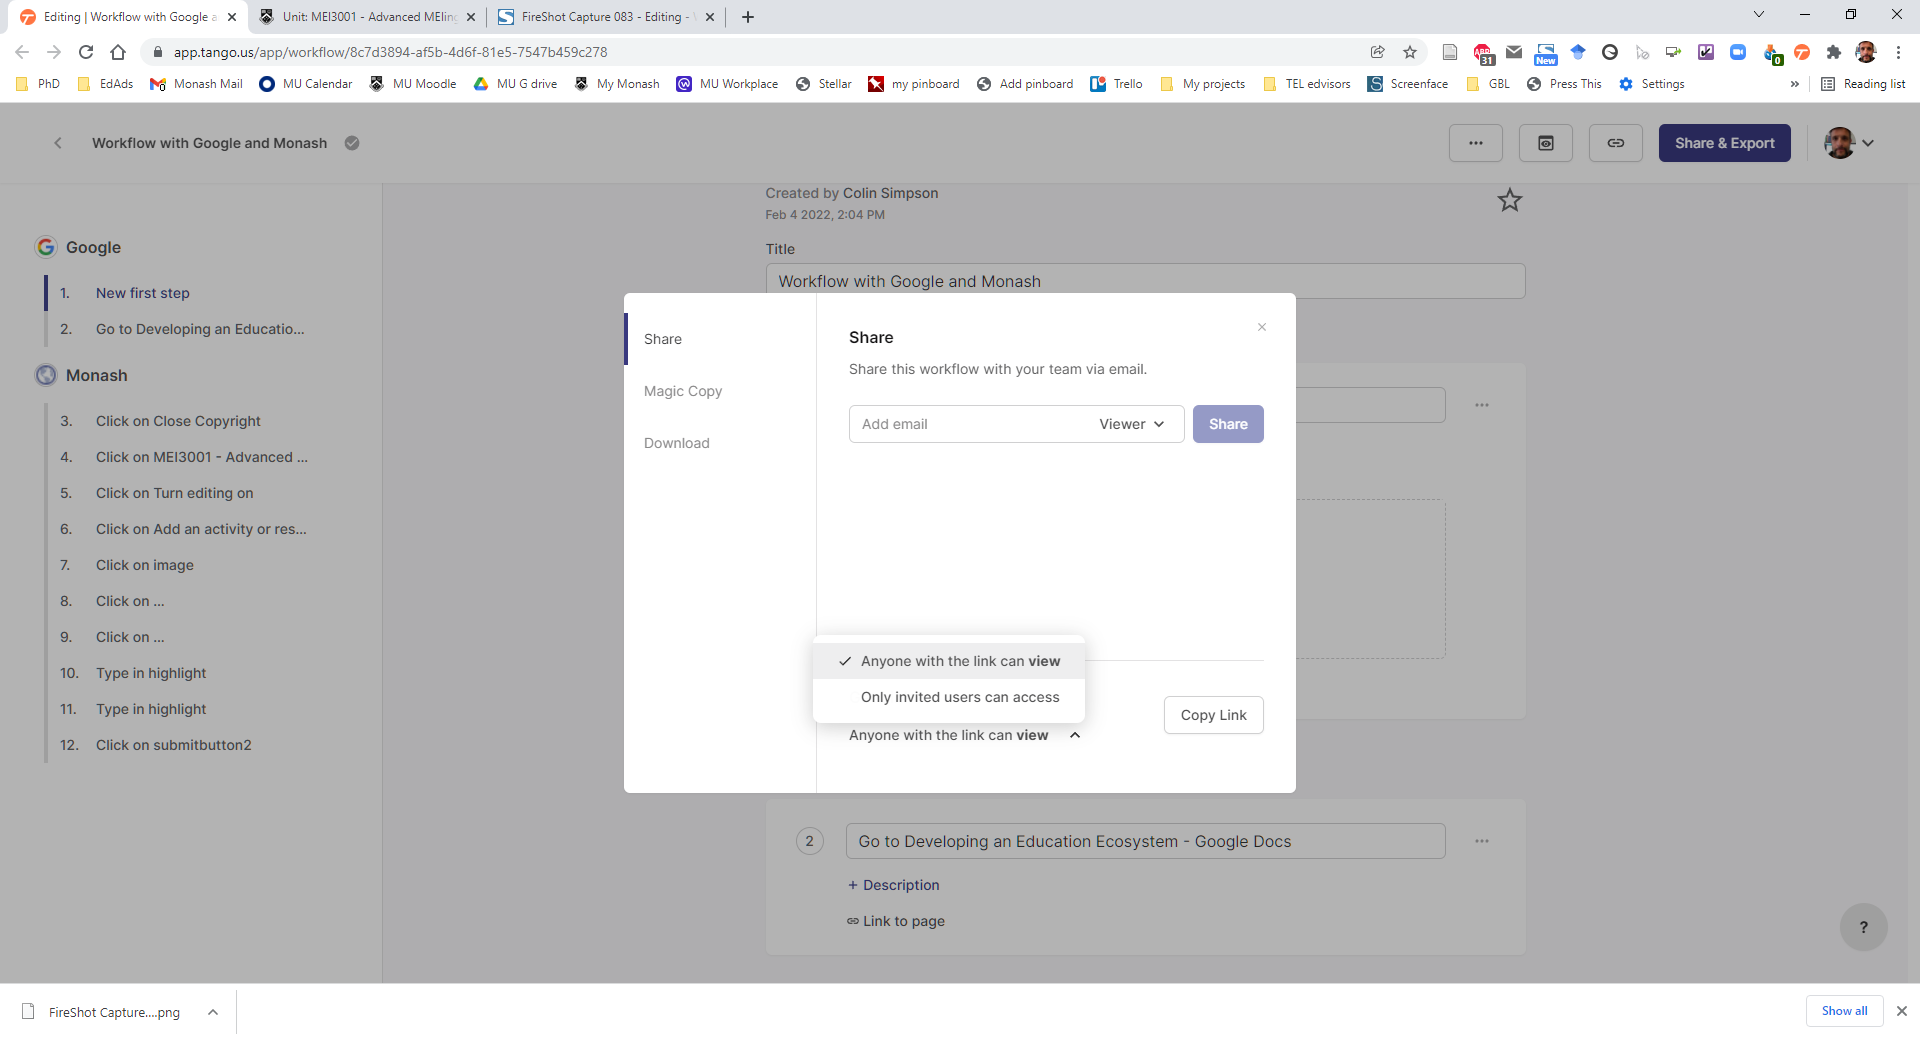Screen dimensions: 1920x1040
Task: Close the Share dialog with the X
Action: [1262, 327]
